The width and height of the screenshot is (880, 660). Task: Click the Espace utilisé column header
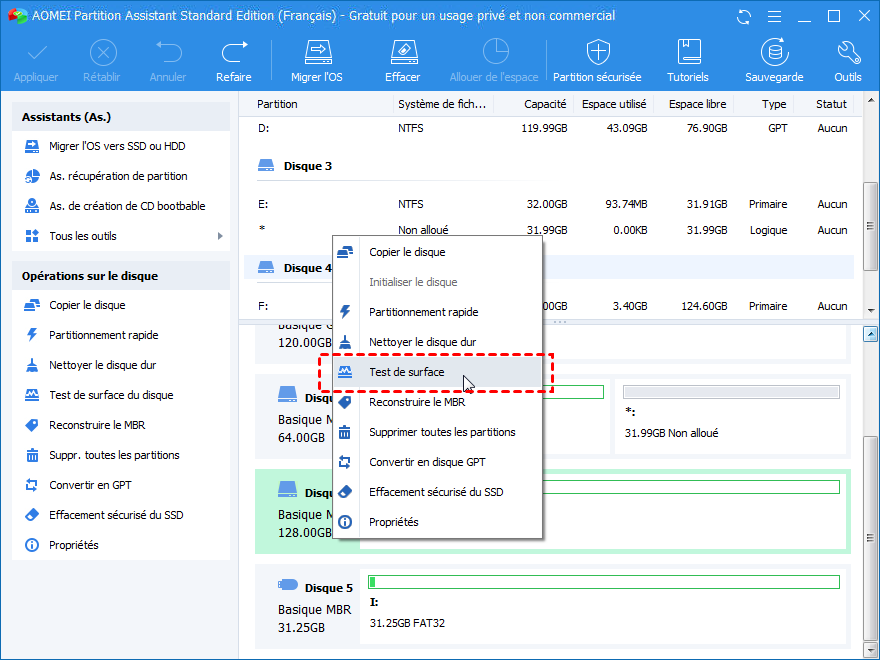pyautogui.click(x=614, y=104)
